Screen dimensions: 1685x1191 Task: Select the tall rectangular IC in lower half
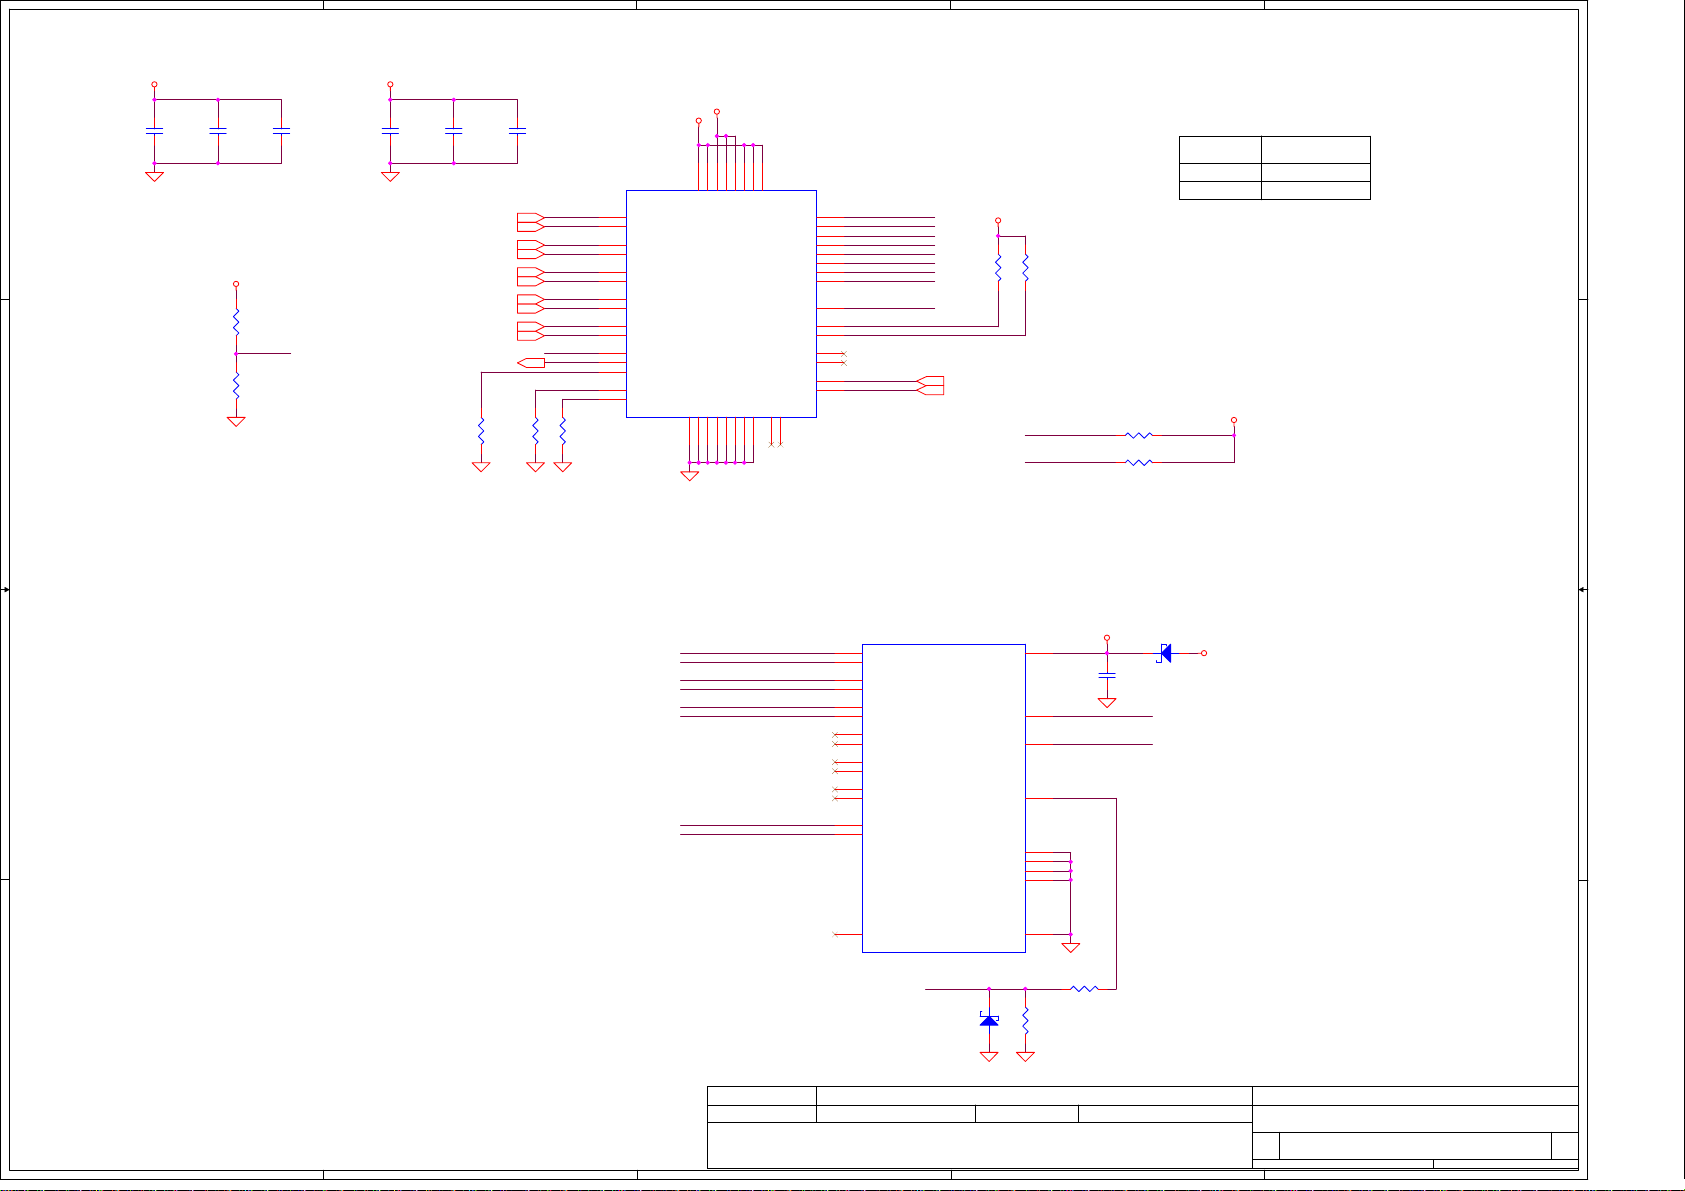[943, 798]
